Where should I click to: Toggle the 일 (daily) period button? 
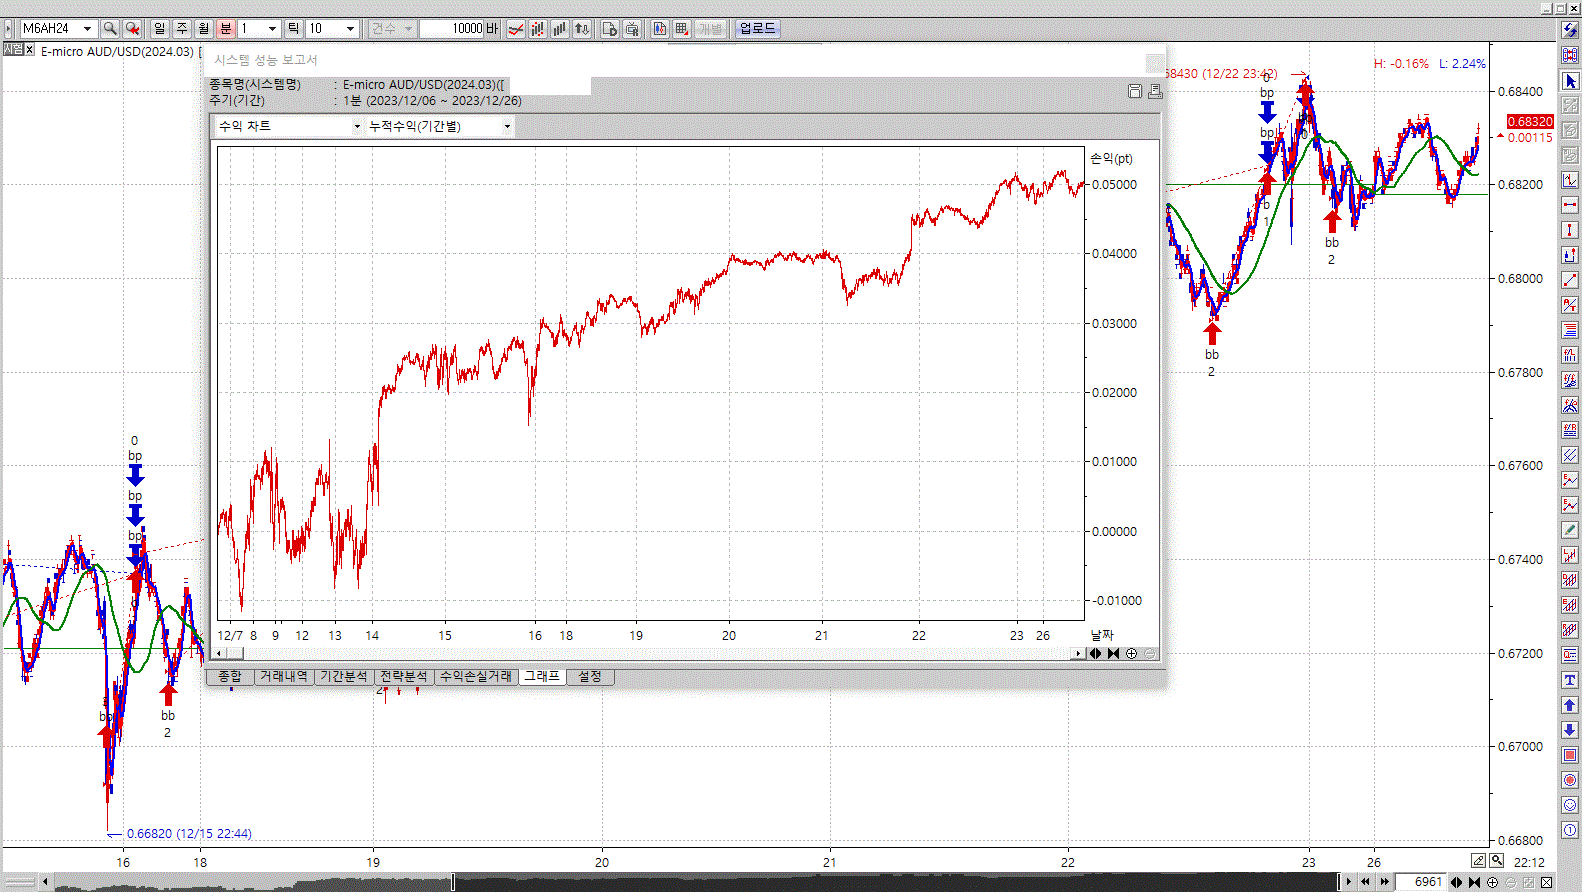point(160,29)
